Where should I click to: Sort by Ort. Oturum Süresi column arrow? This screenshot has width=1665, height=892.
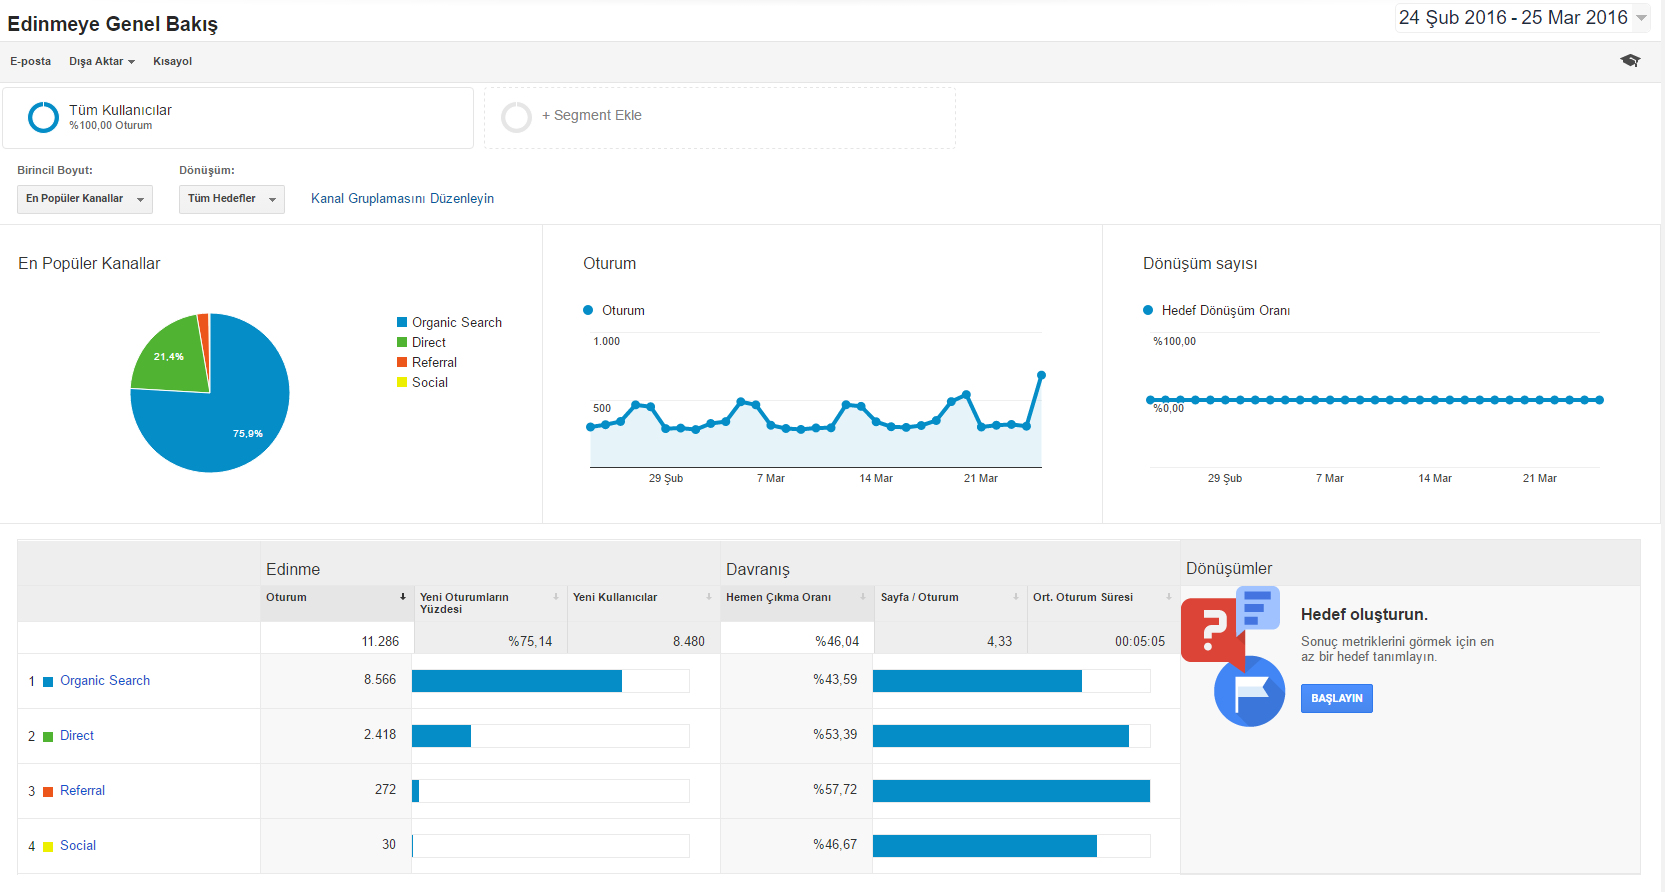(1168, 597)
